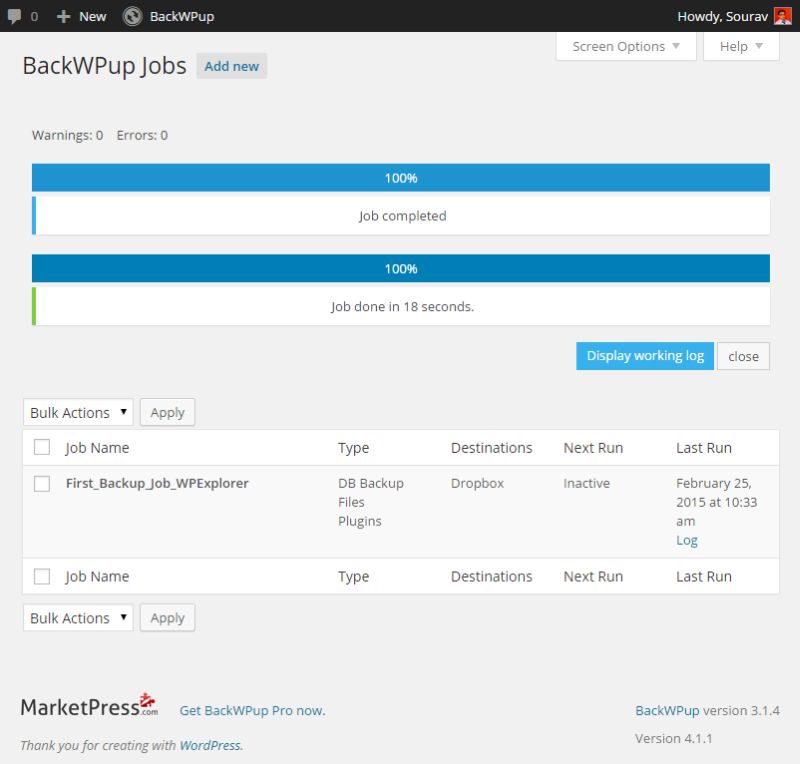
Task: Click the Display working log button
Action: pos(645,356)
